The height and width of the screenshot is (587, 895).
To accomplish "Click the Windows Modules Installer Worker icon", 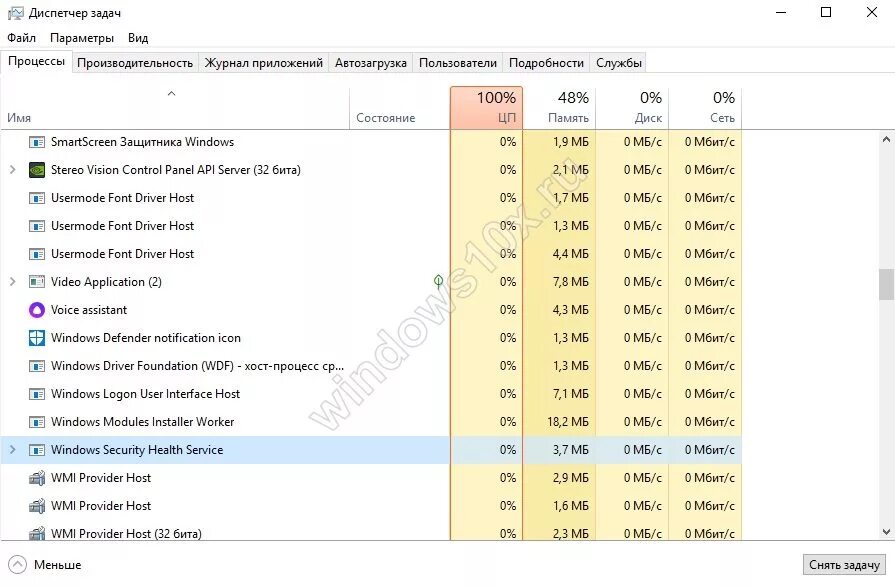I will pos(37,421).
